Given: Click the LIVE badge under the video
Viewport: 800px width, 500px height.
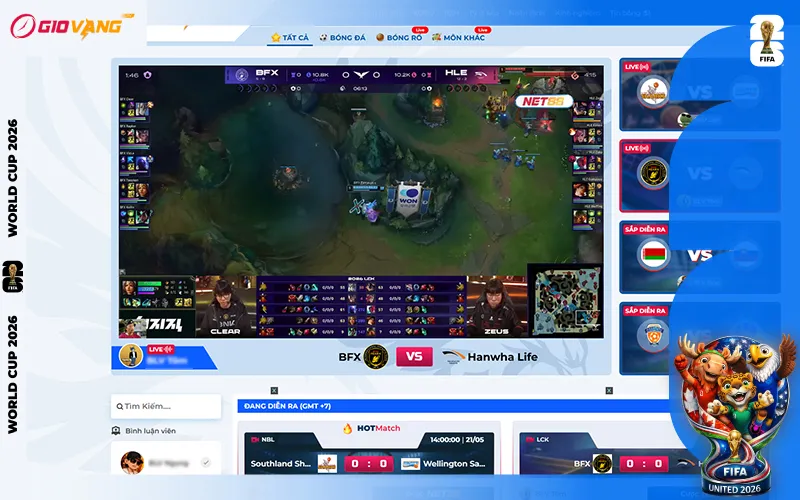Looking at the screenshot, I should click(161, 349).
